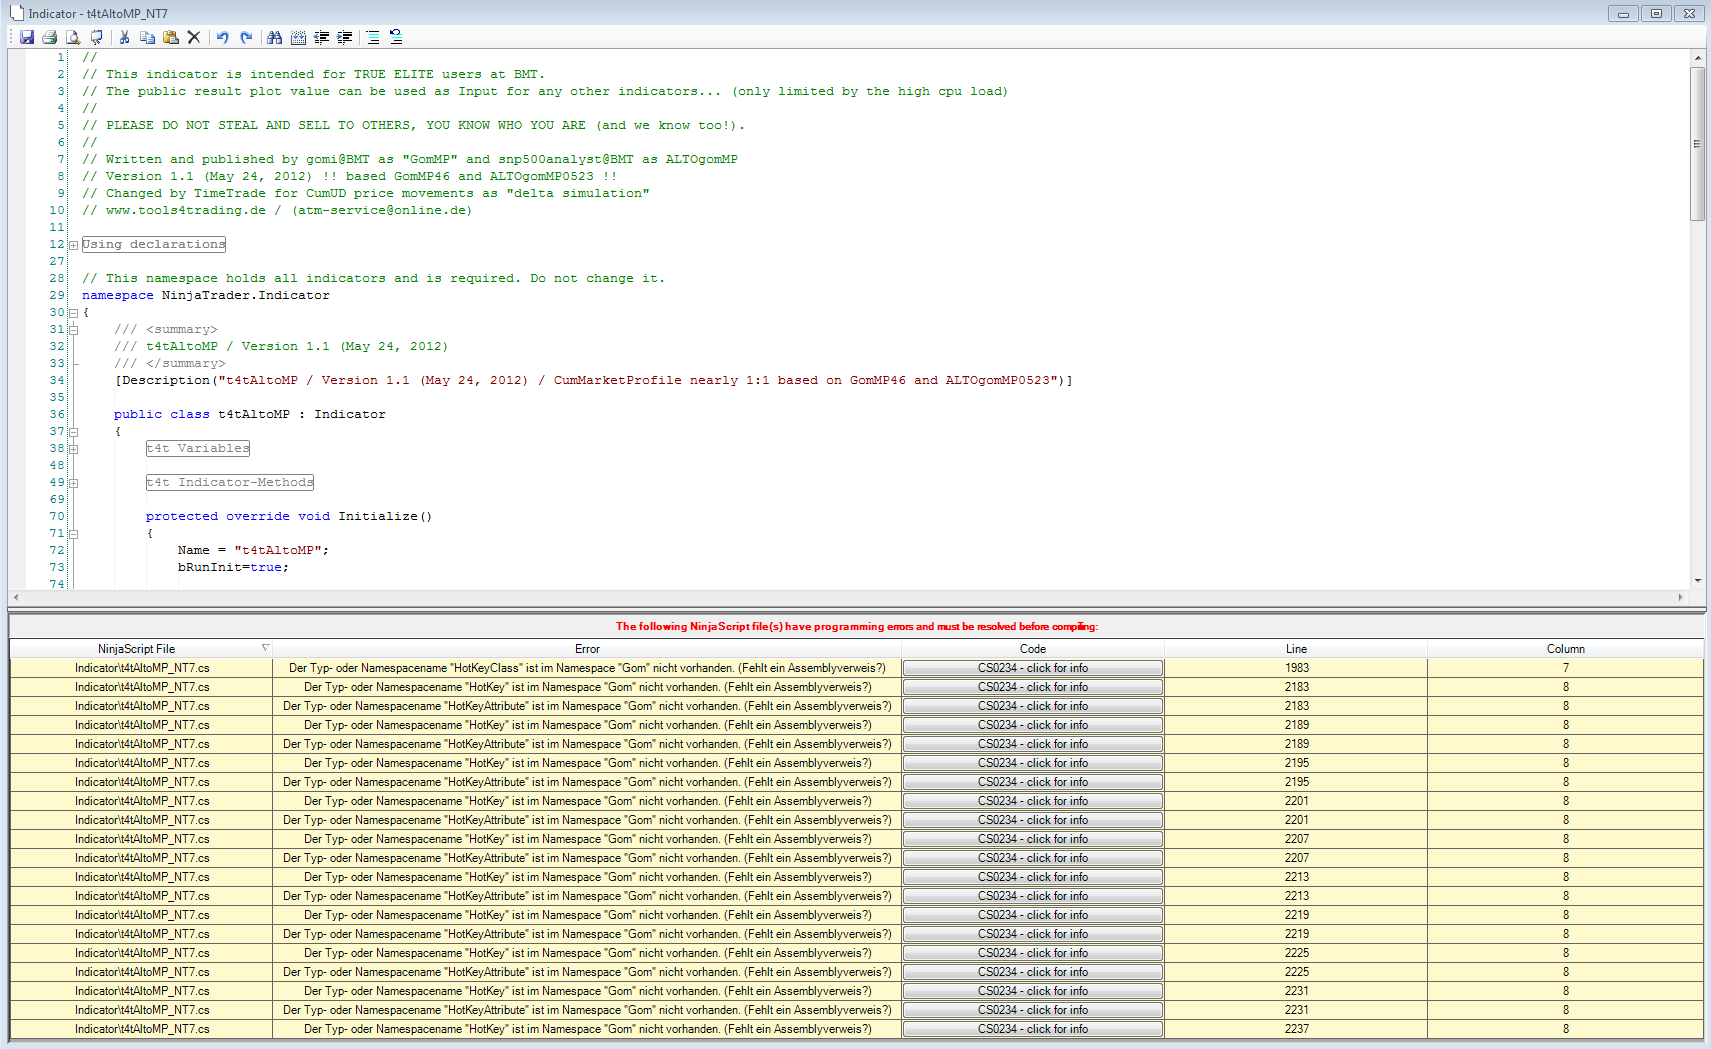This screenshot has height=1049, width=1711.
Task: Open print preview with the magnifier page icon
Action: tap(73, 37)
